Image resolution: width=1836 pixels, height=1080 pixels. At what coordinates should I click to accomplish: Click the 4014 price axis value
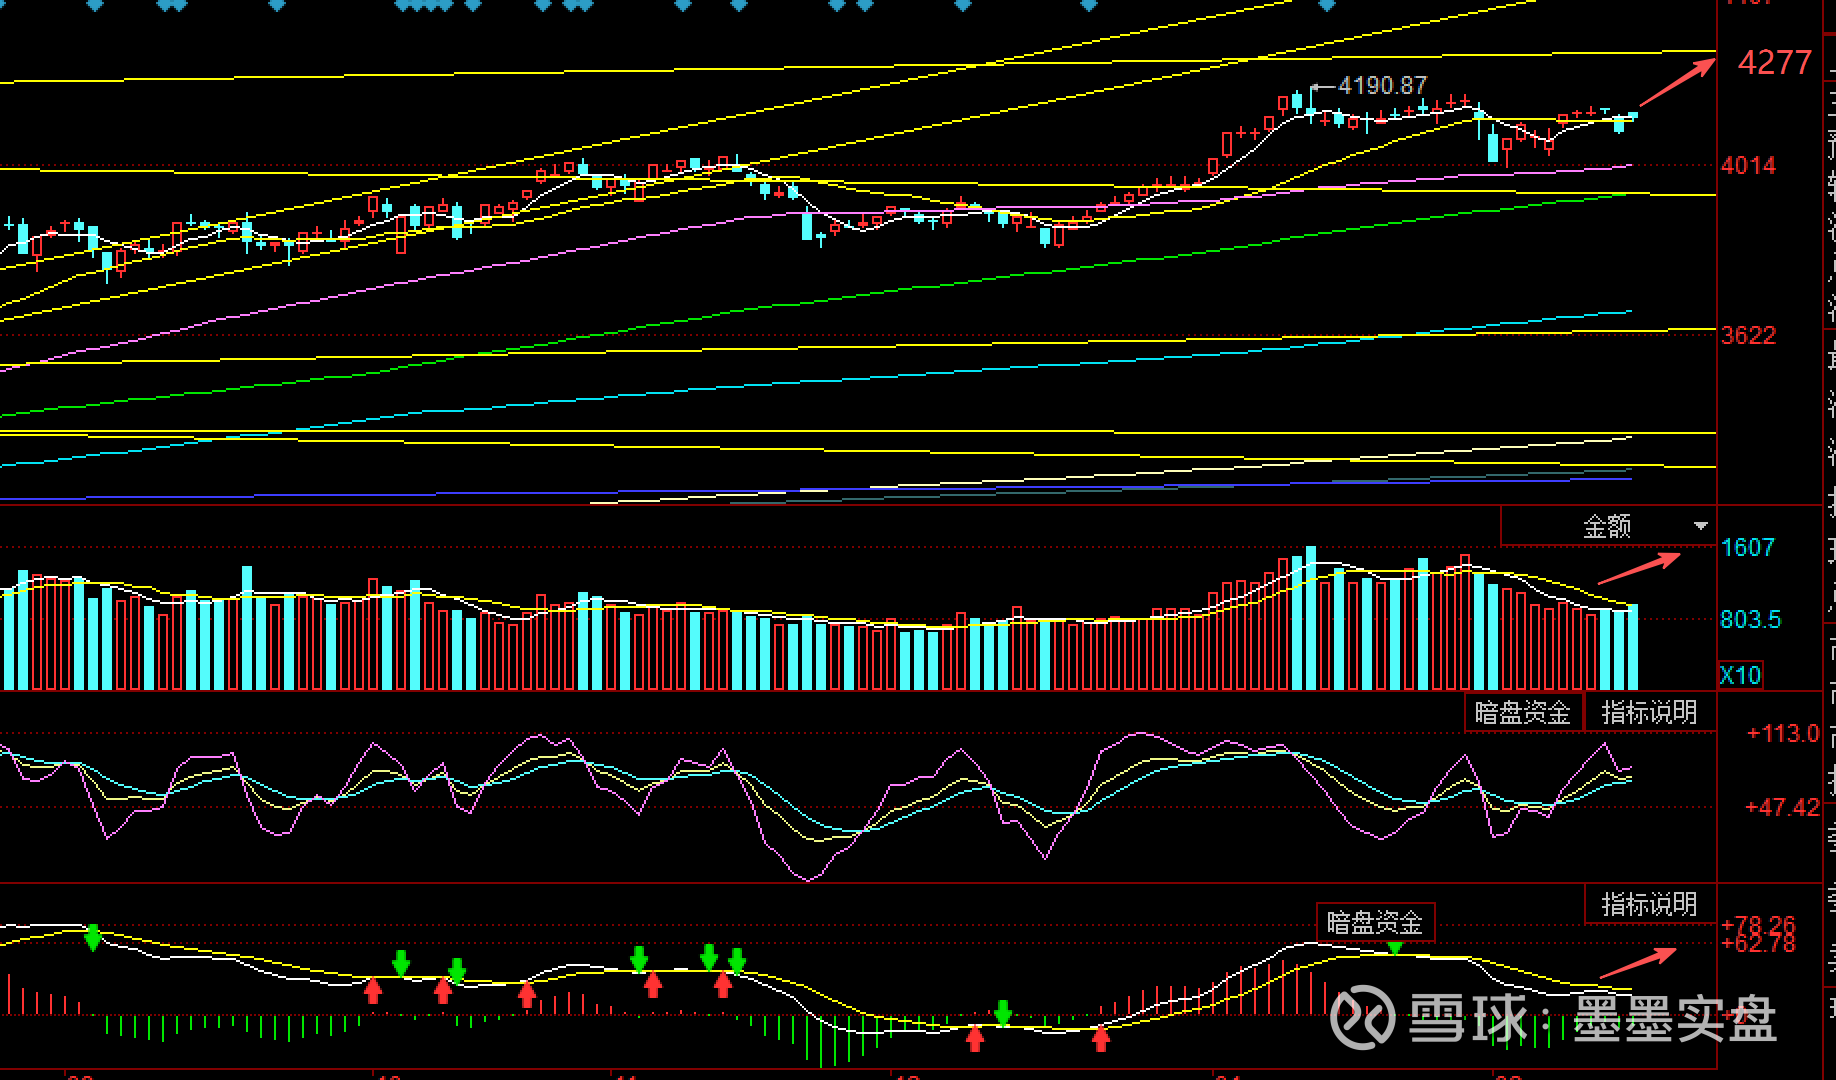1748,165
